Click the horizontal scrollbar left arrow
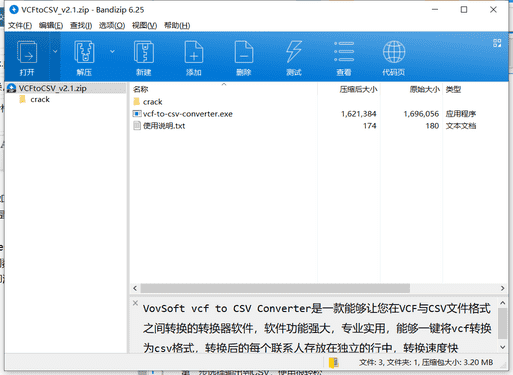This screenshot has width=513, height=375. coord(135,288)
